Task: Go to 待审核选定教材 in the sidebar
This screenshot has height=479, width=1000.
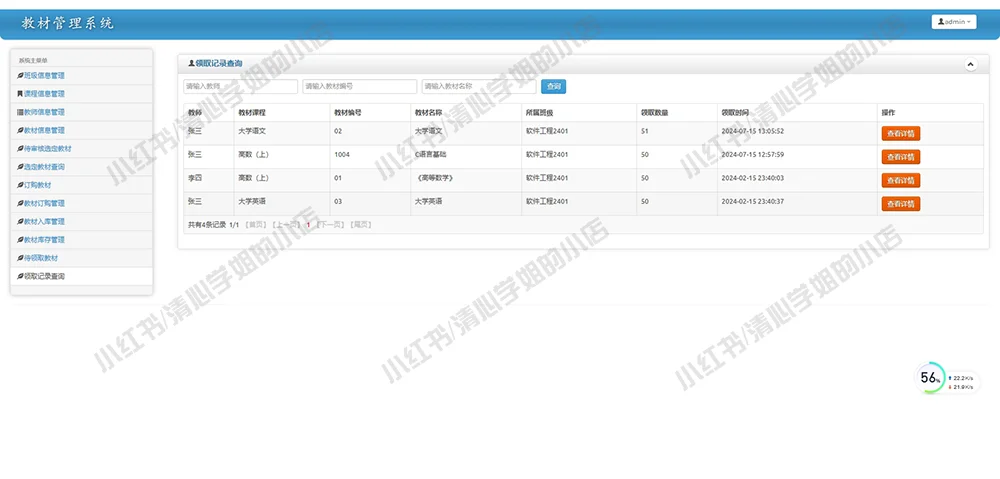Action: 82,149
